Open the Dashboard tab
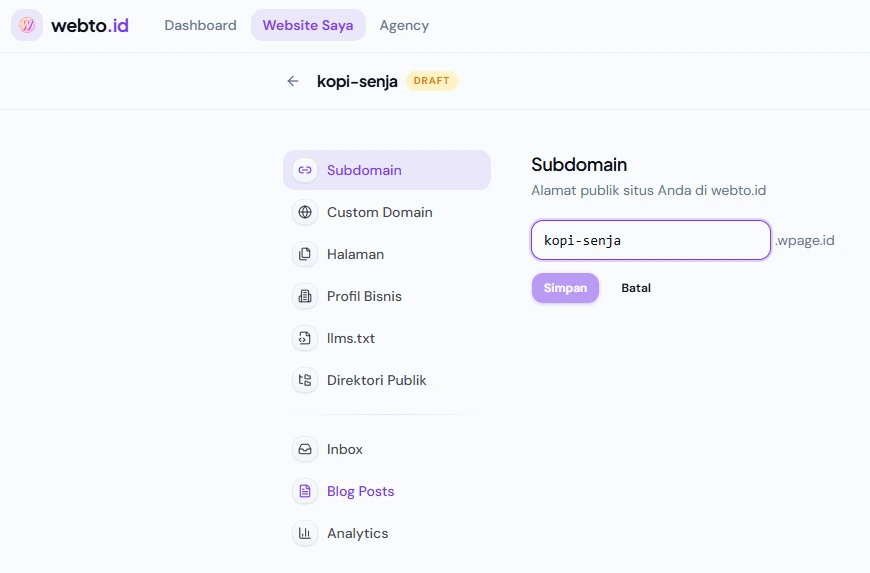The image size is (870, 573). [200, 25]
